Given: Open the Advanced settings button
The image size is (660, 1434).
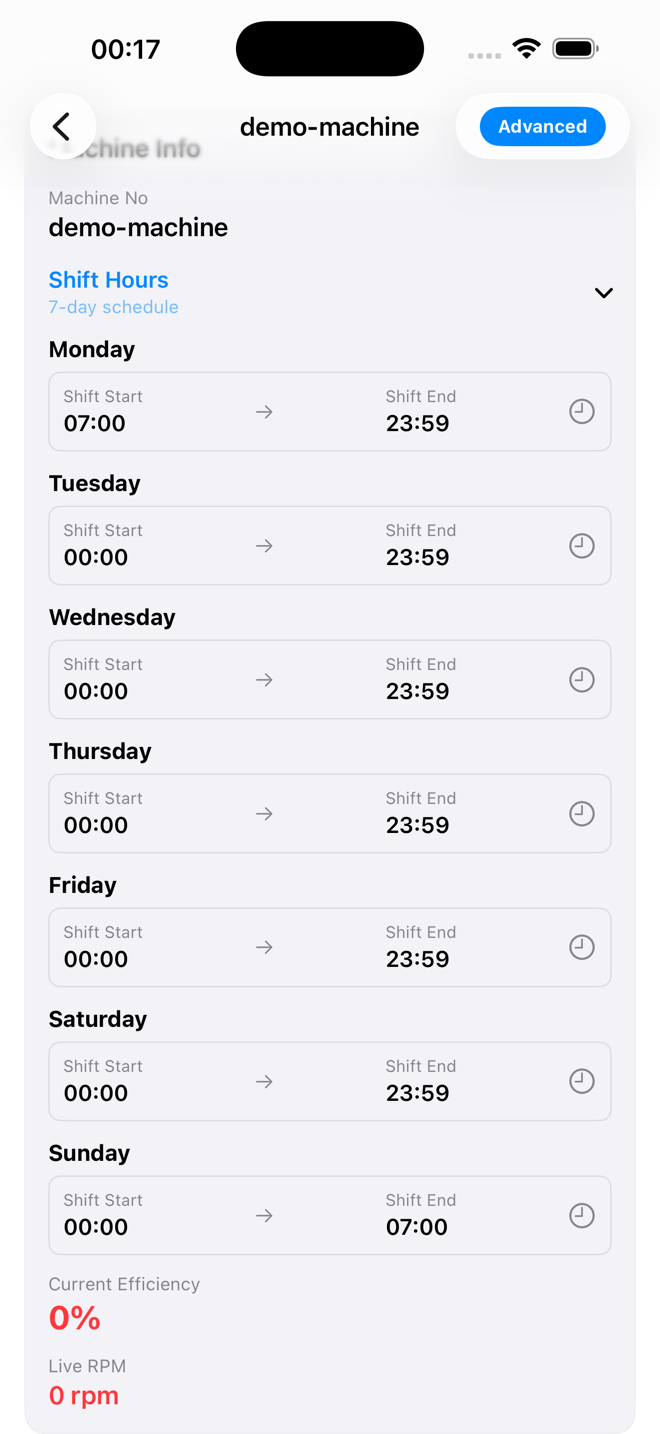Looking at the screenshot, I should tap(542, 127).
